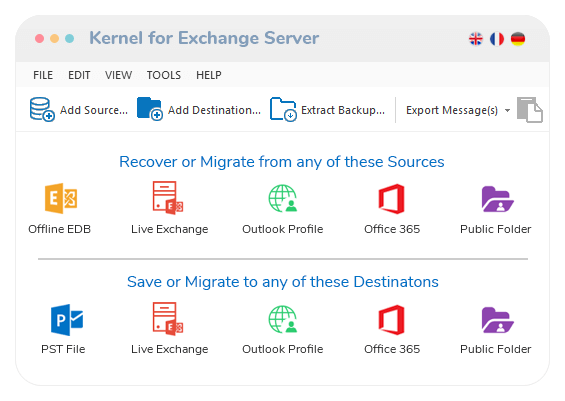Select the PST File destination icon

(x=67, y=320)
